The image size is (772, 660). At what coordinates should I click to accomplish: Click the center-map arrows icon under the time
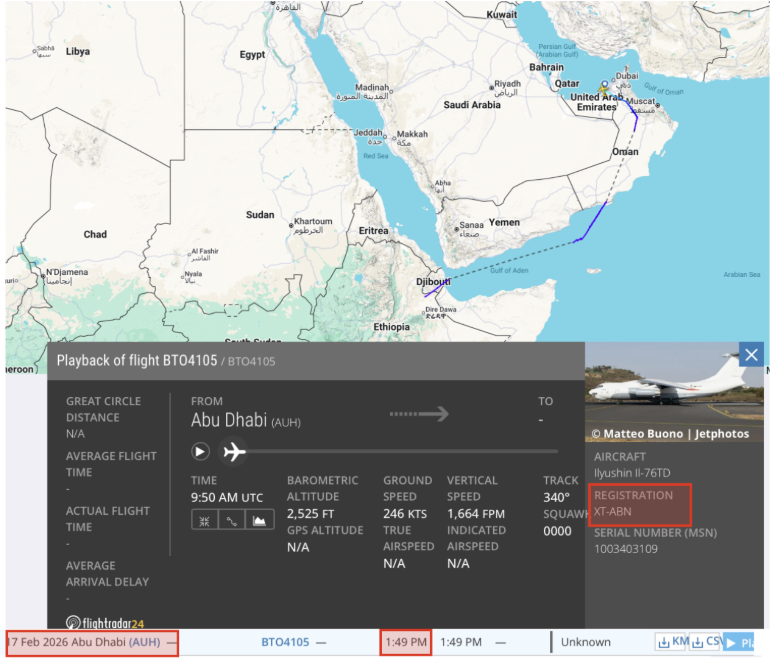204,521
